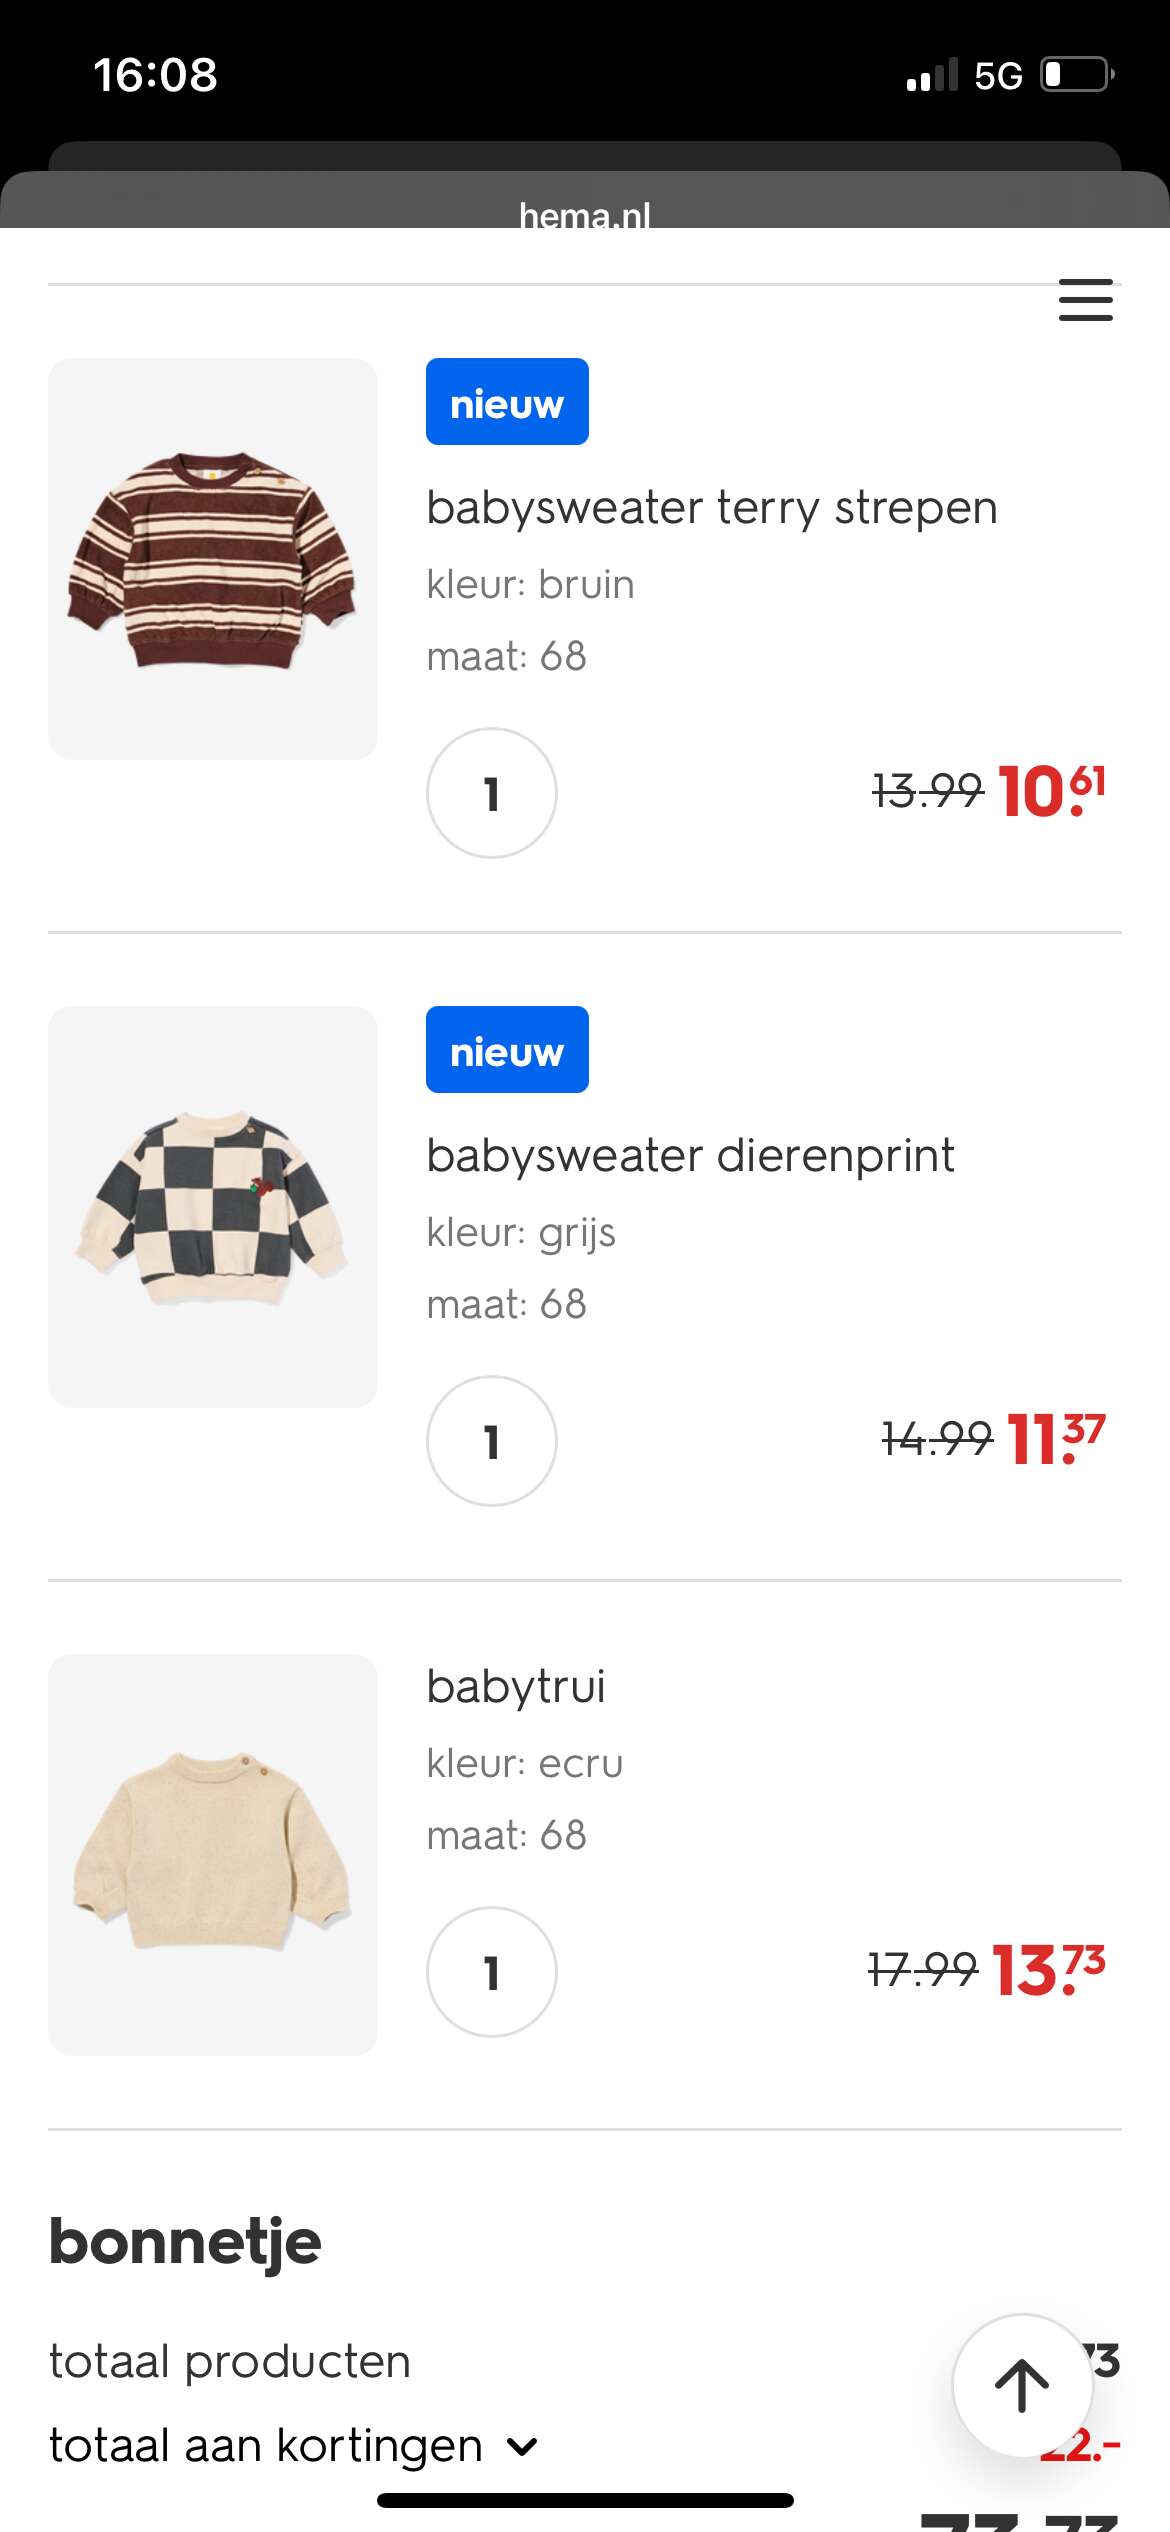The image size is (1170, 2532).
Task: Tap the battery status icon
Action: [x=1077, y=75]
